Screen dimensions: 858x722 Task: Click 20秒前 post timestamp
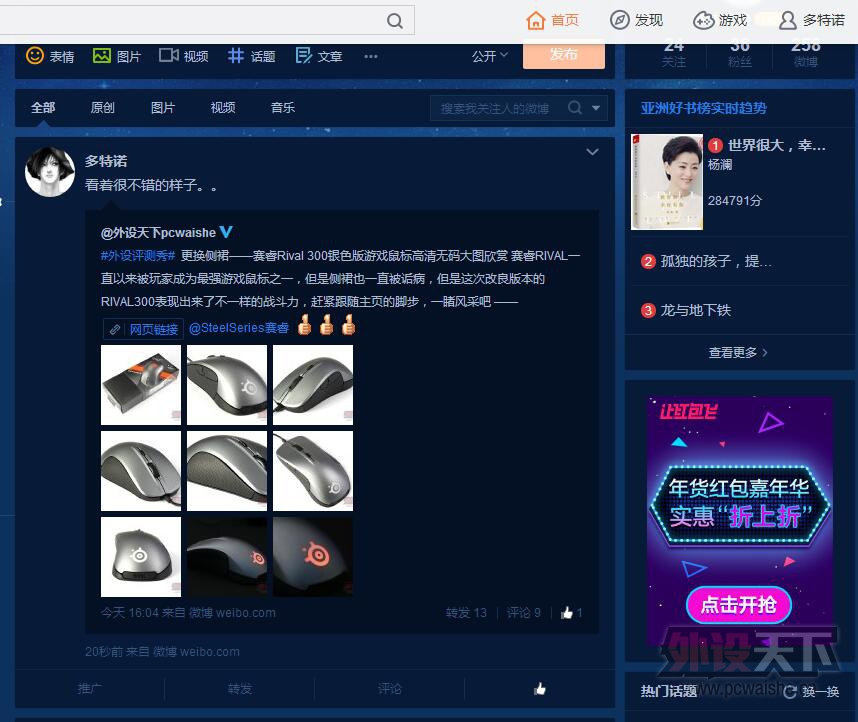pyautogui.click(x=103, y=652)
